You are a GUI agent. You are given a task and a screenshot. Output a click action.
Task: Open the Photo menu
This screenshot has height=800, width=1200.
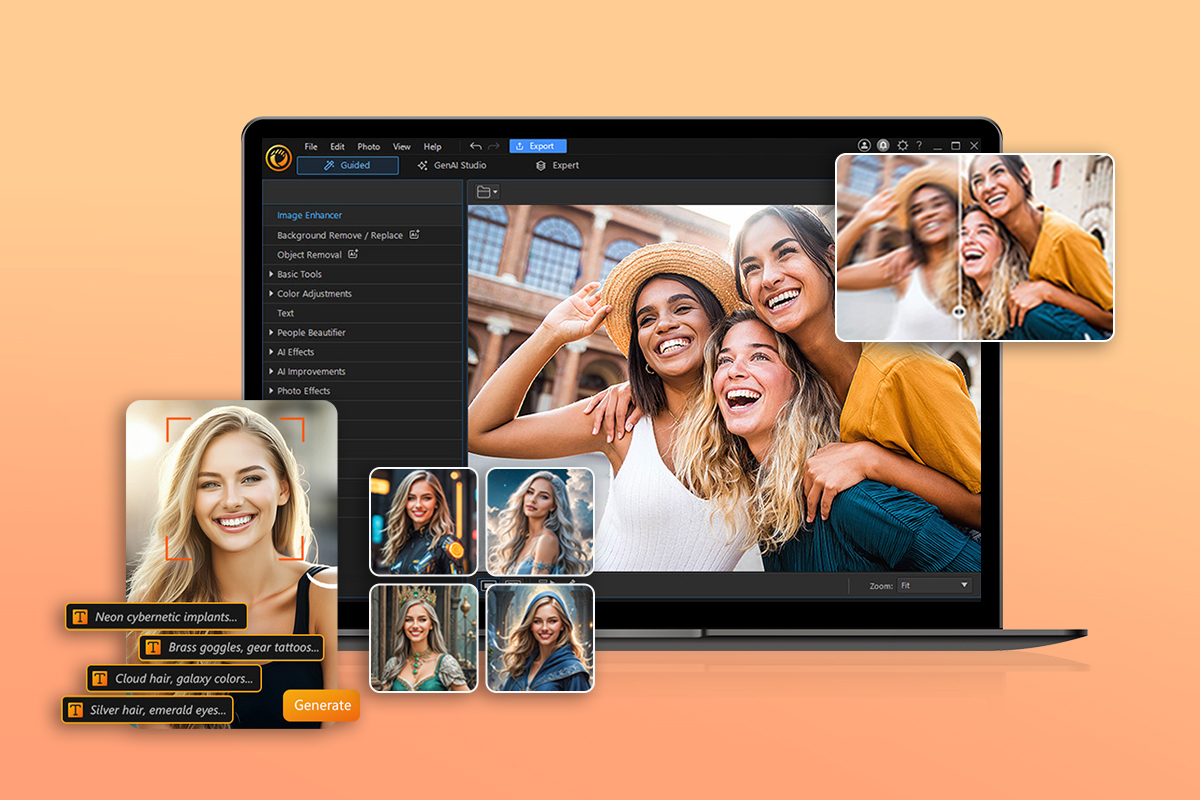368,146
